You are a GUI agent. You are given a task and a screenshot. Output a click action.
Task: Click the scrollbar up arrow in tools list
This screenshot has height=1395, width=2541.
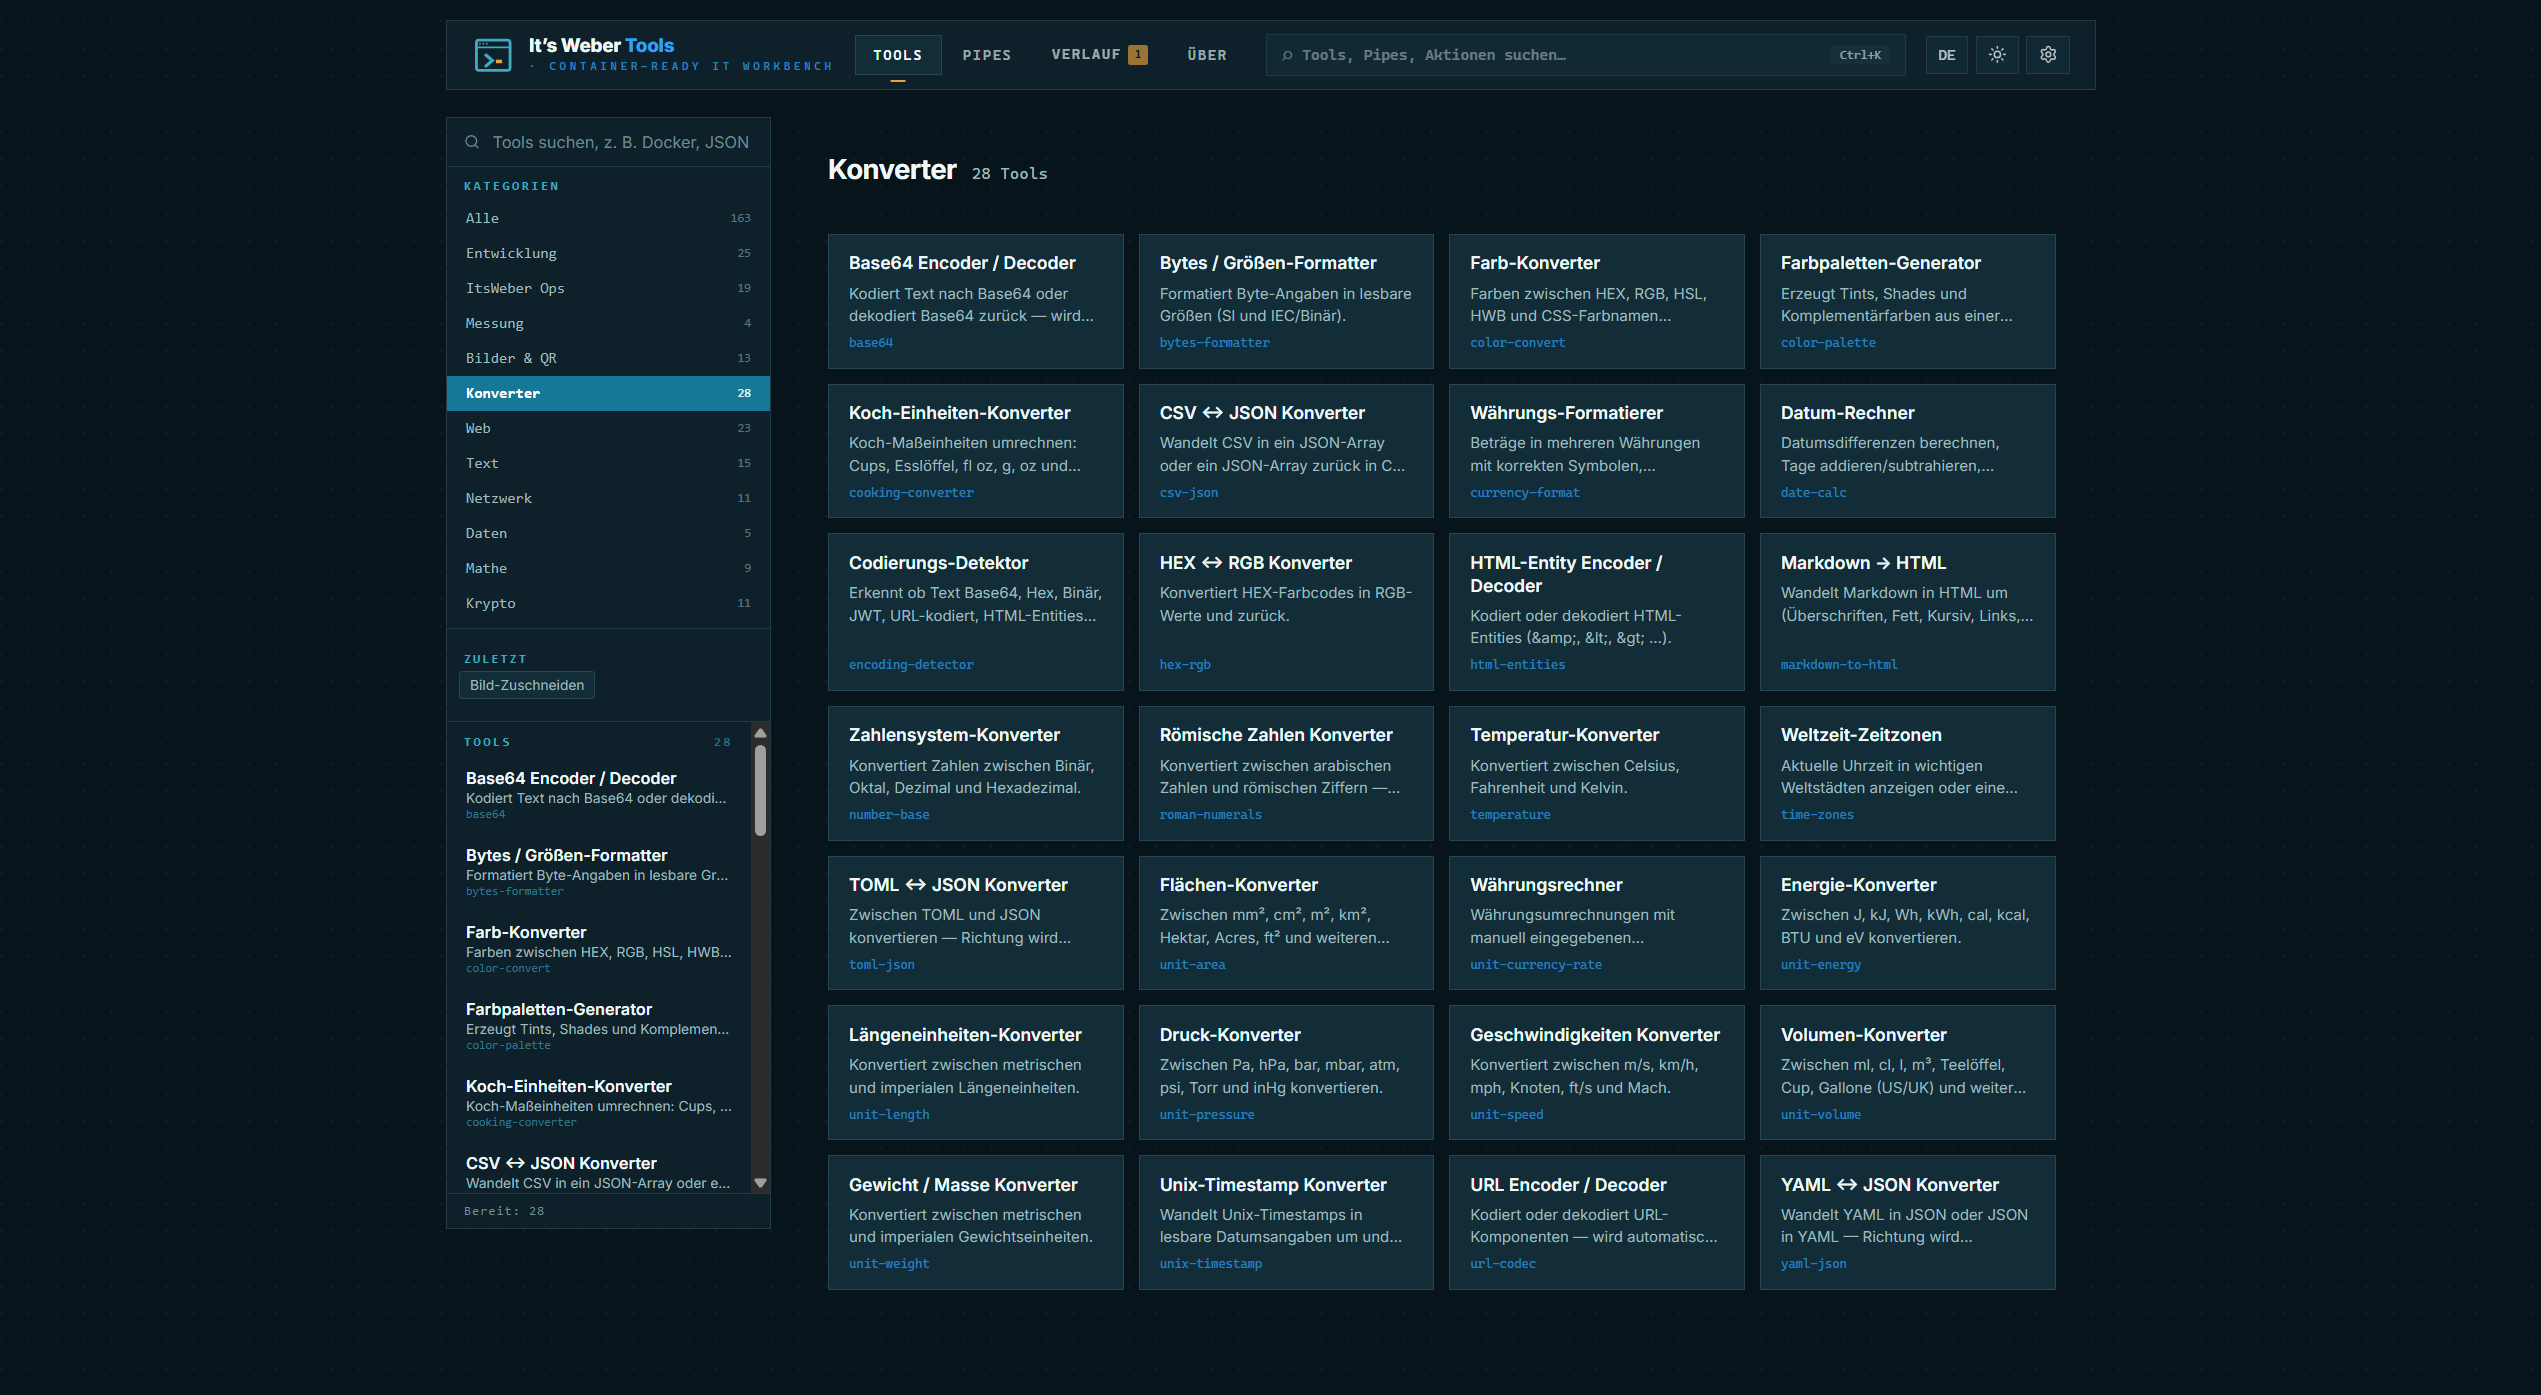click(760, 733)
